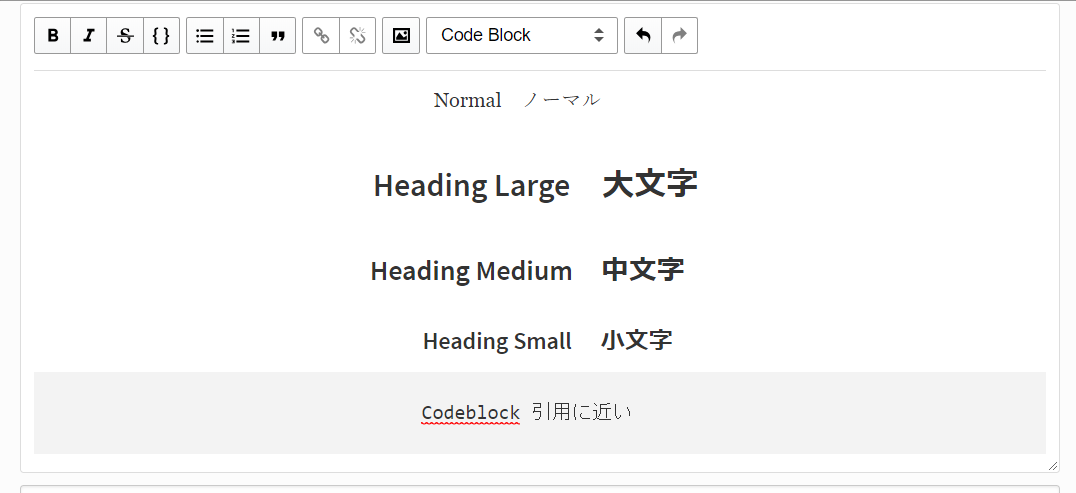Image resolution: width=1076 pixels, height=493 pixels.
Task: Toggle bold formatting
Action: (53, 36)
